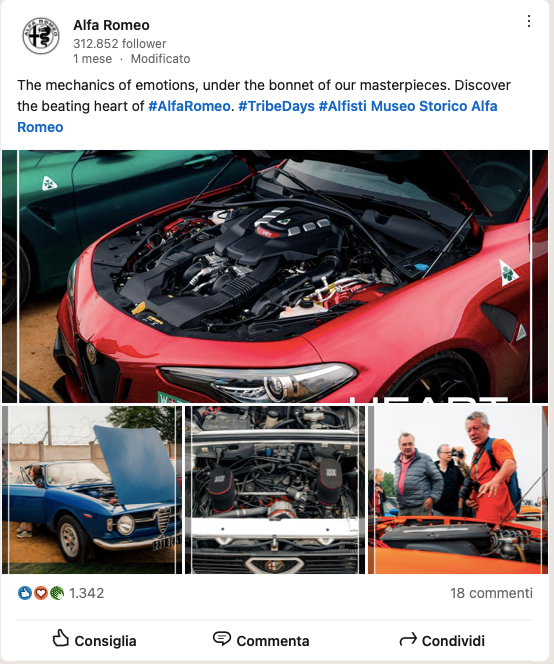
Task: Open the white car engine photo
Action: click(x=275, y=490)
